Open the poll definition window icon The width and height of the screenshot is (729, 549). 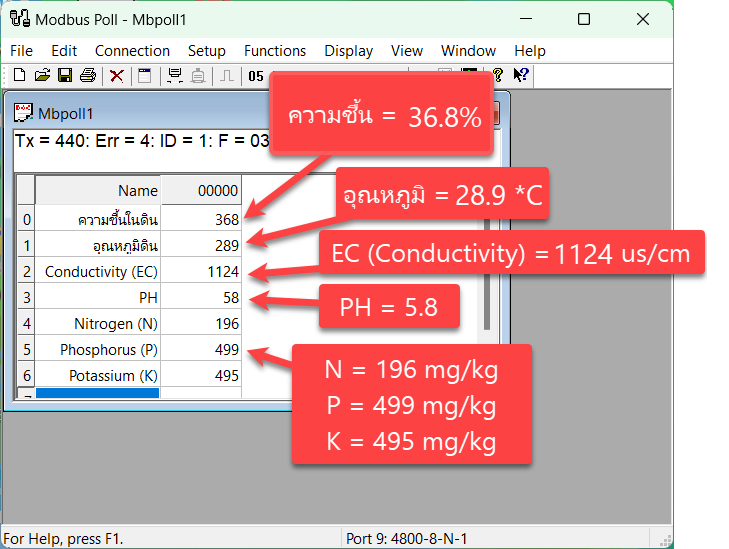click(x=144, y=75)
